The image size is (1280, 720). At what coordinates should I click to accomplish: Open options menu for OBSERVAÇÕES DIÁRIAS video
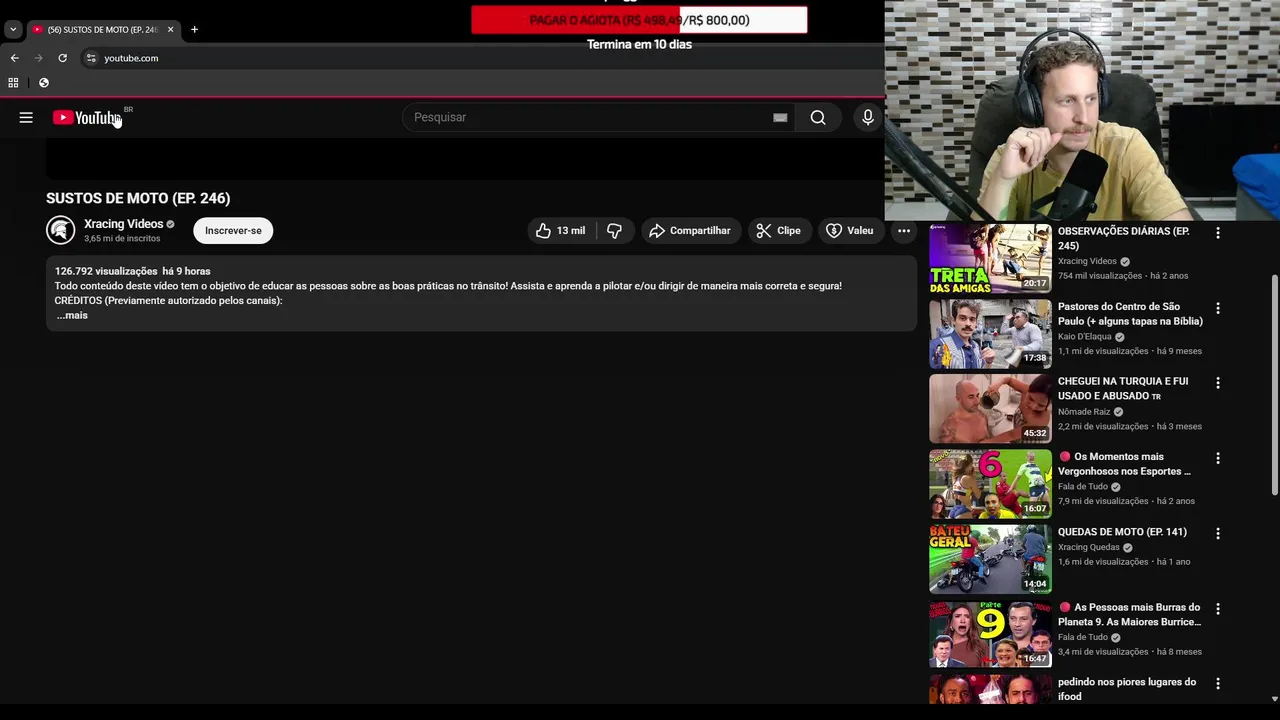point(1217,233)
